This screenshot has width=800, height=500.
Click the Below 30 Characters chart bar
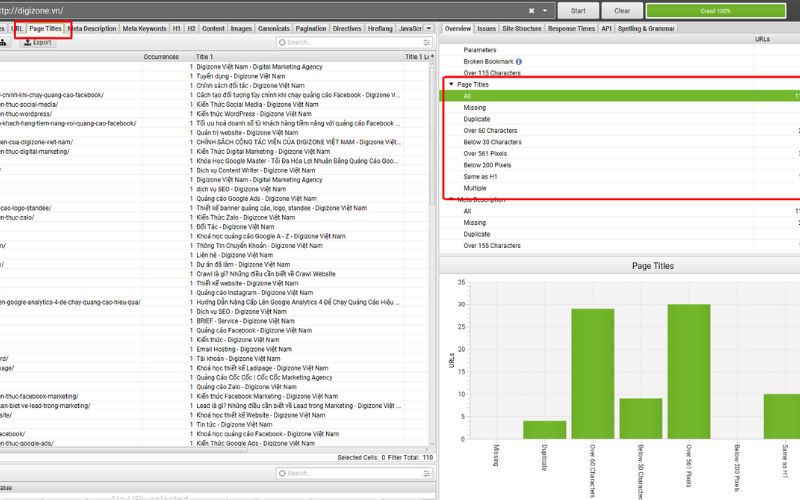641,418
